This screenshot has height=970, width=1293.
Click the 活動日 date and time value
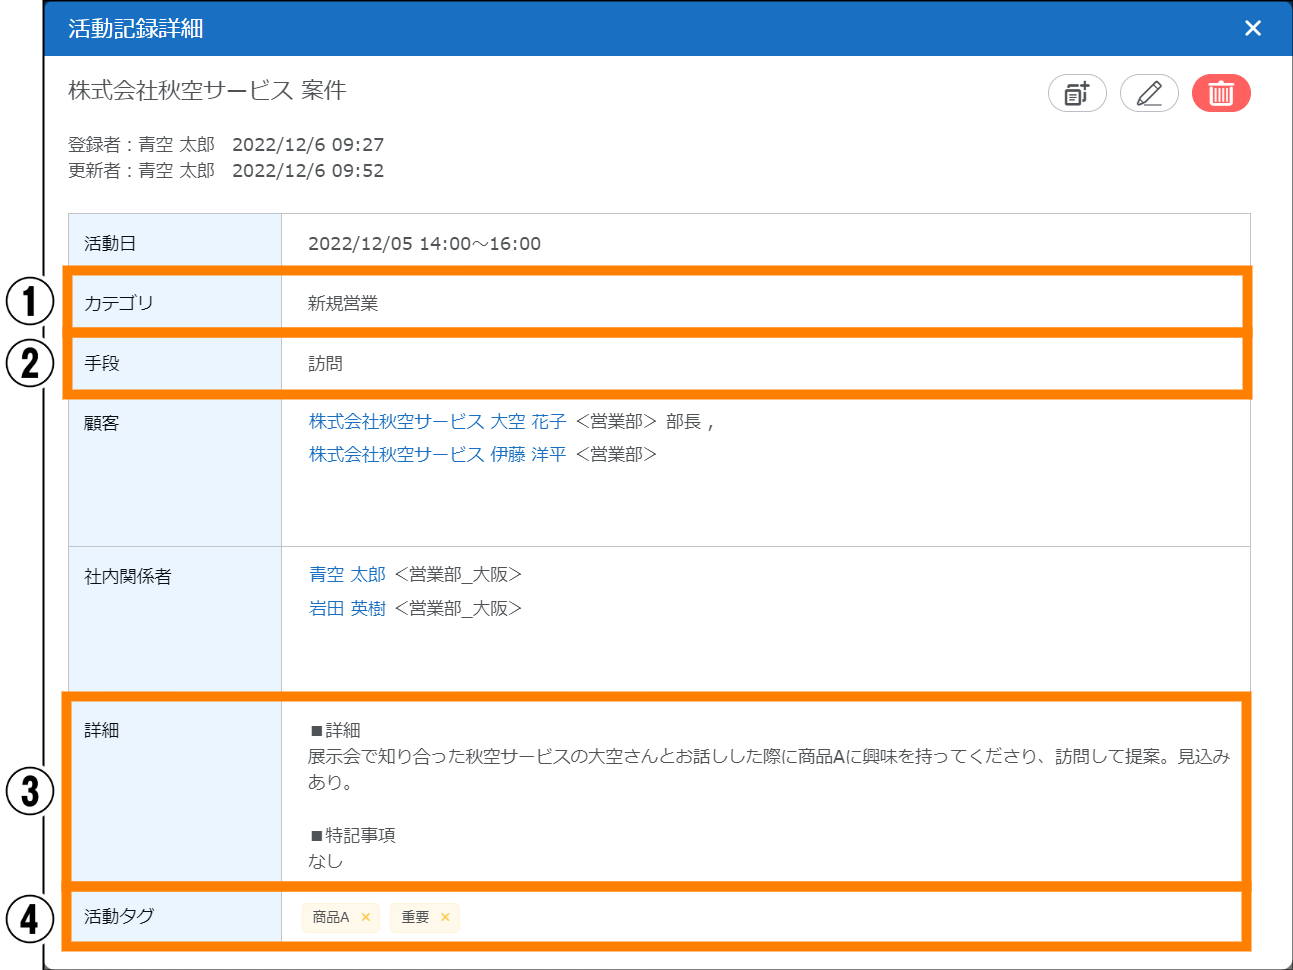point(424,244)
